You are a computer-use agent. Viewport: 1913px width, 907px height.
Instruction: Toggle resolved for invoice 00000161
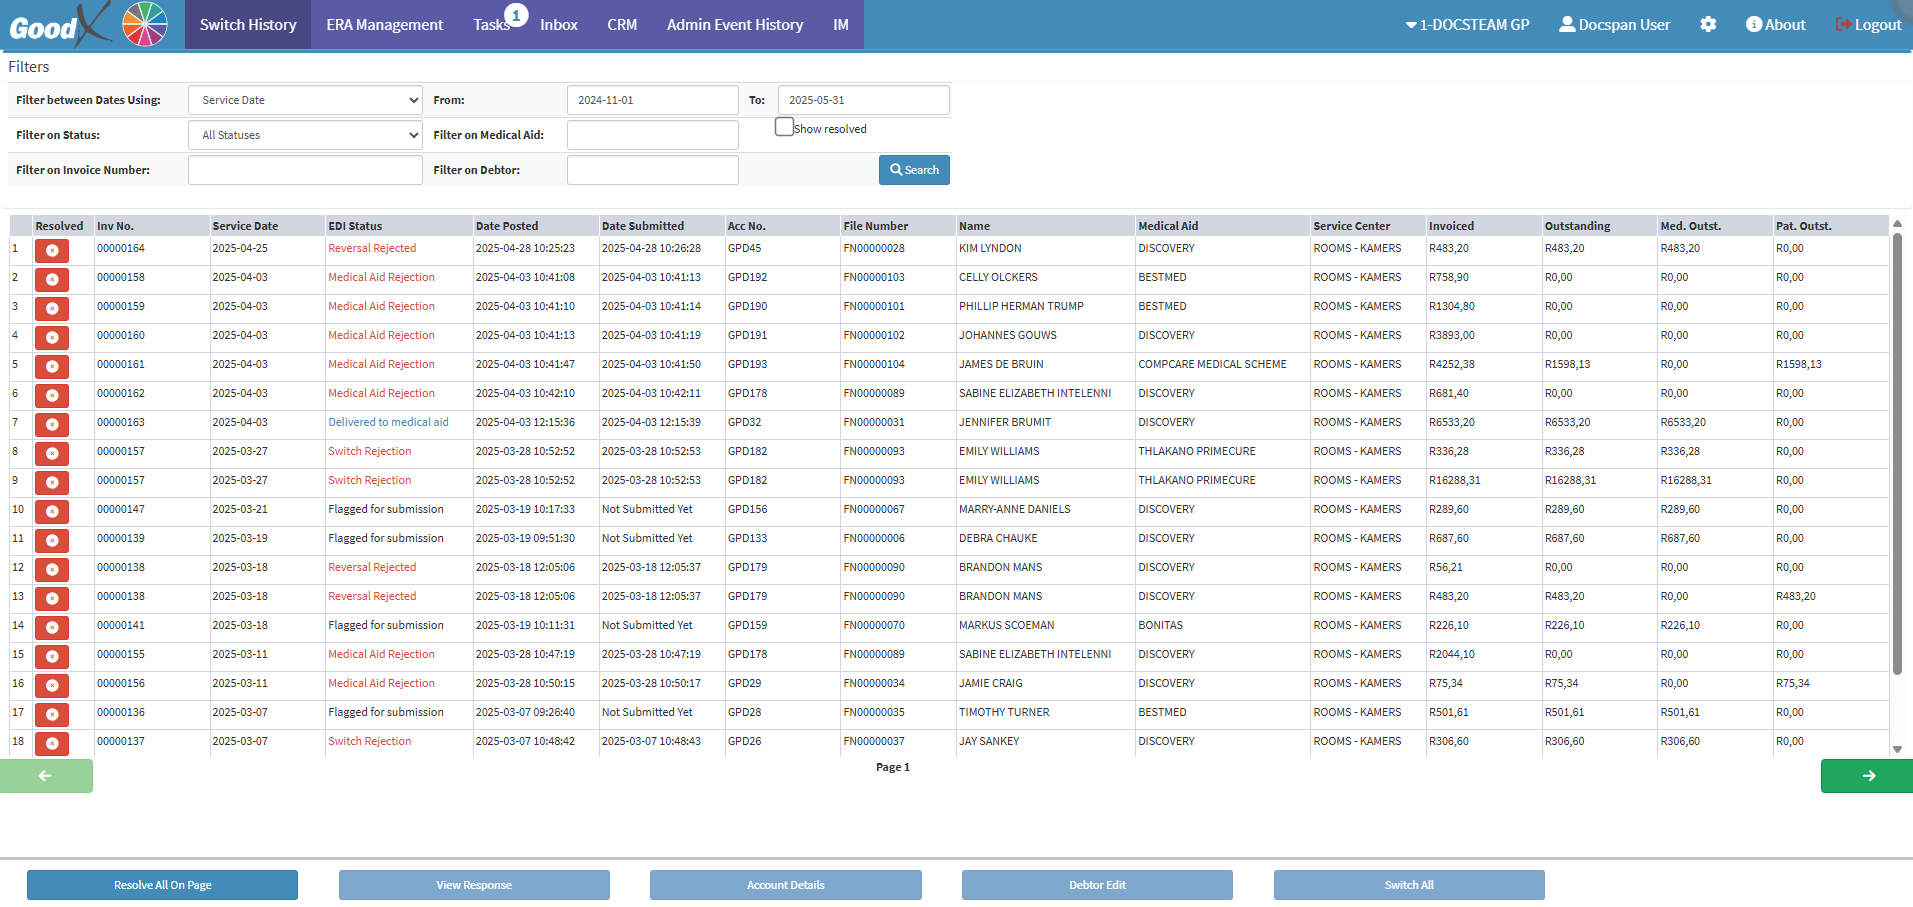point(52,366)
